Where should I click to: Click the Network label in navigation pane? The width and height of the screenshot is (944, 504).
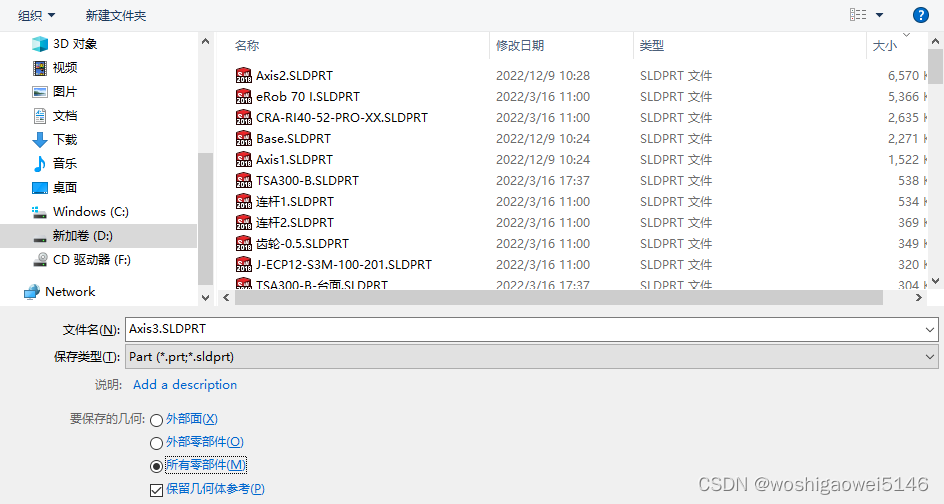pyautogui.click(x=70, y=292)
